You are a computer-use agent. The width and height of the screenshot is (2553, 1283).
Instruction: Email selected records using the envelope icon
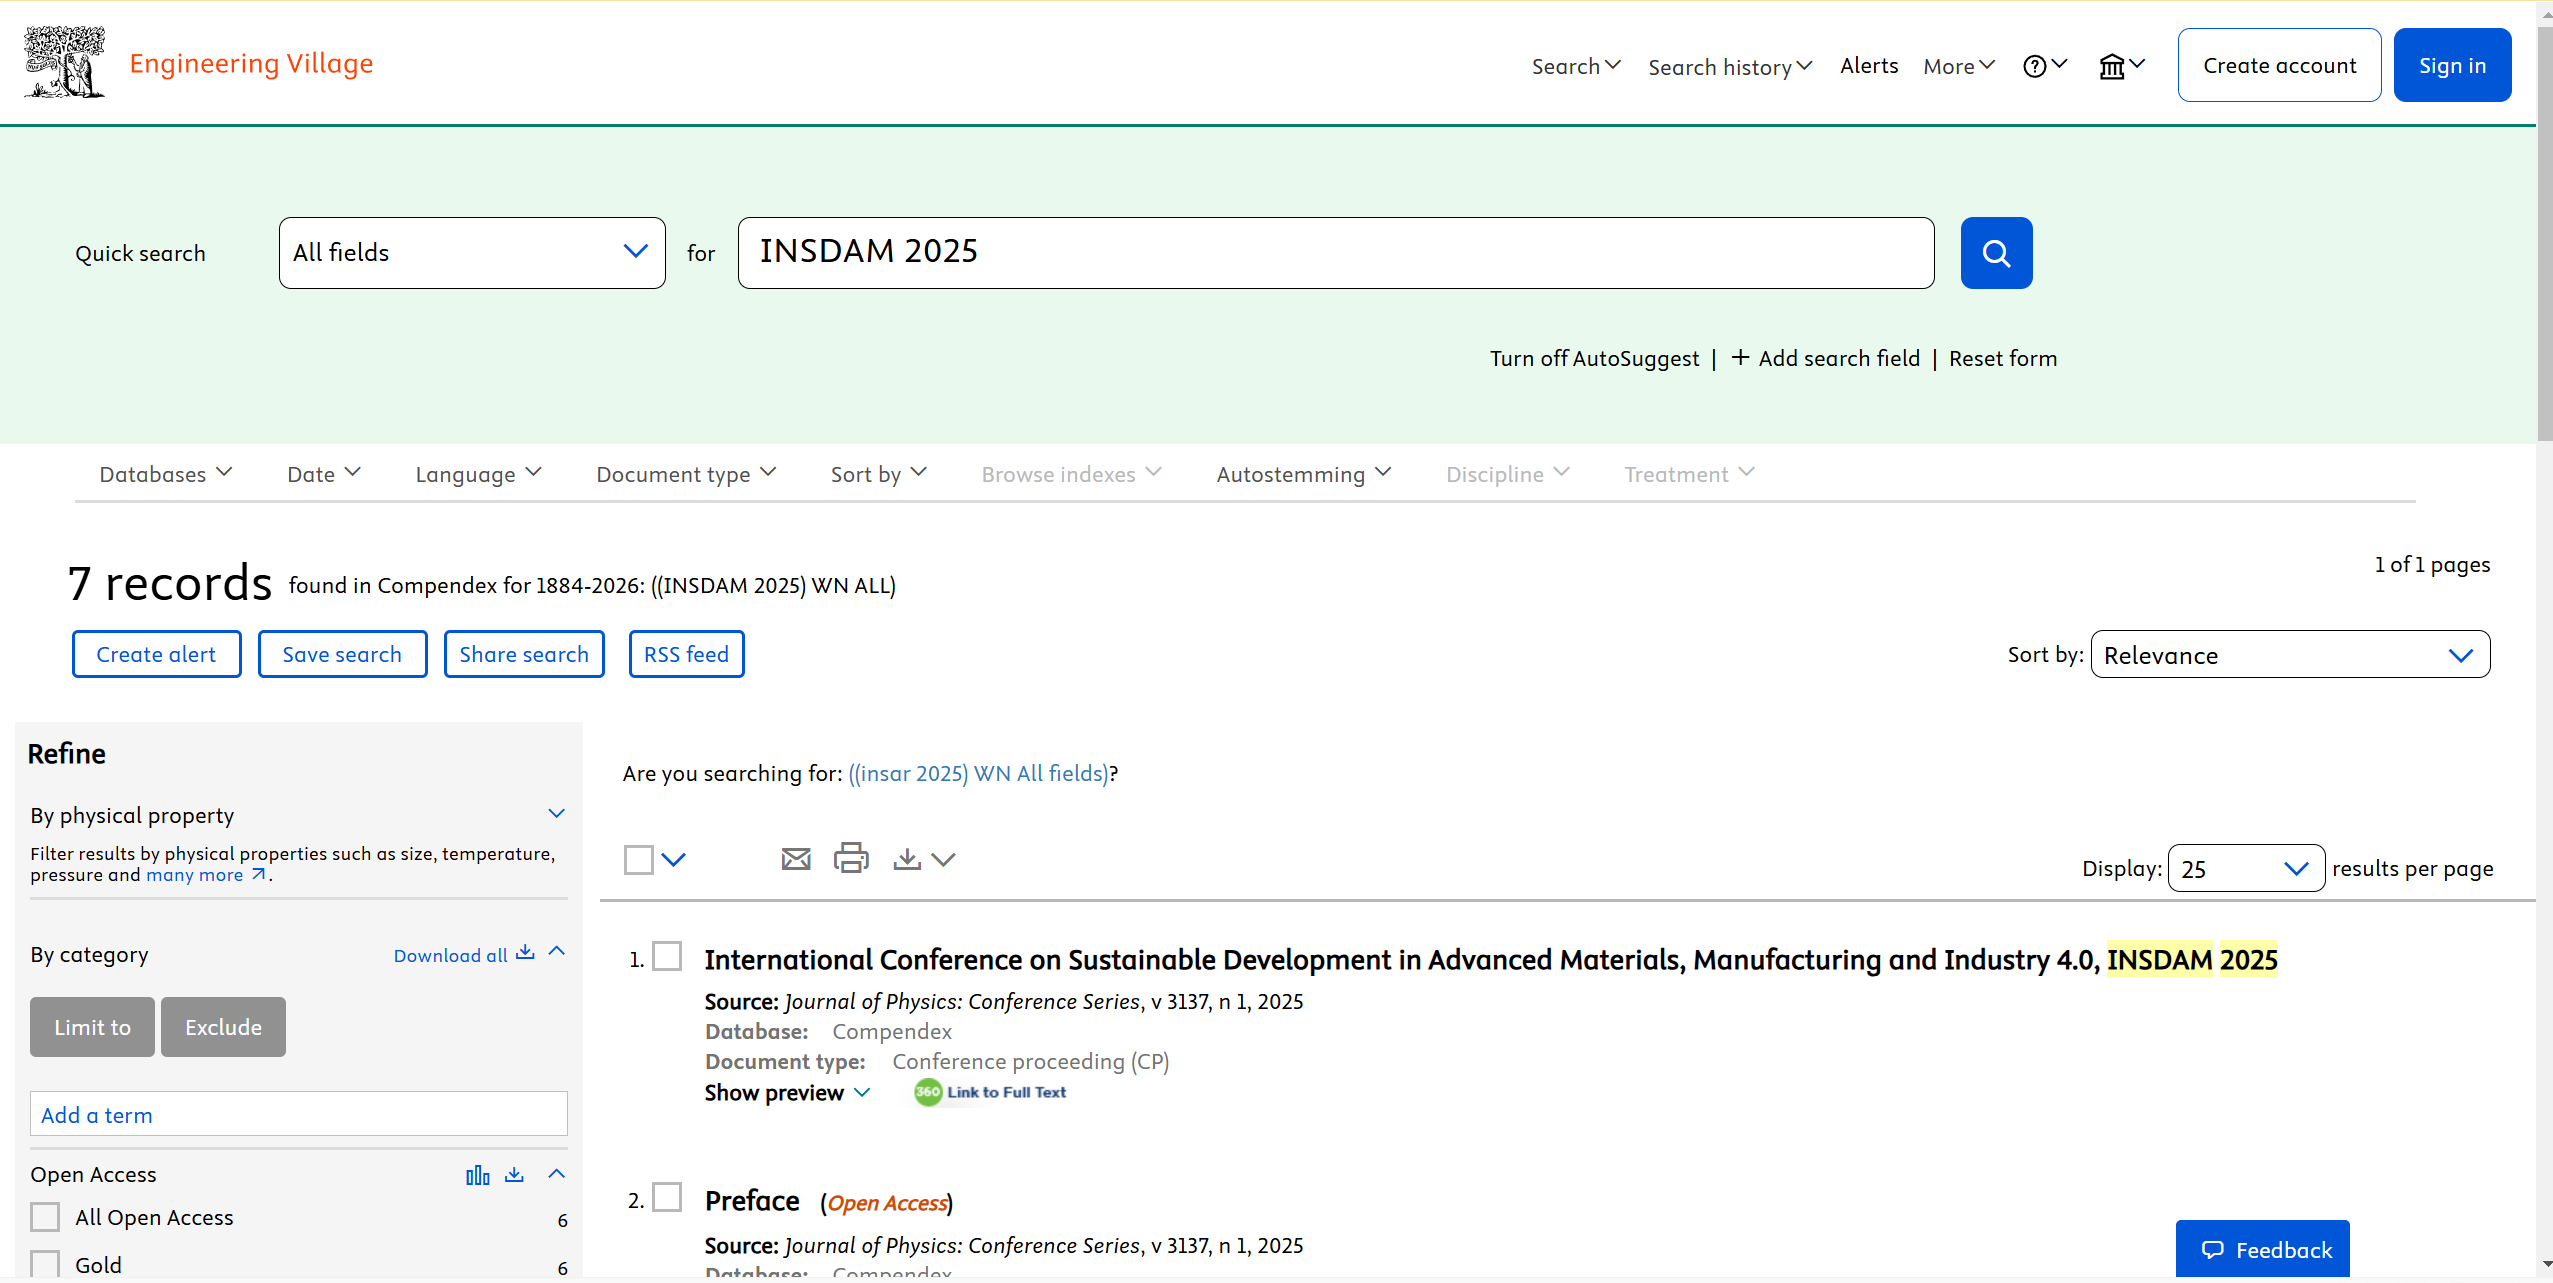[796, 859]
